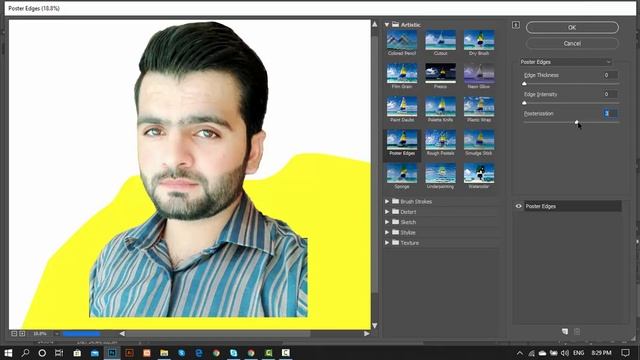Pick the Neon Glow filter

click(x=479, y=73)
